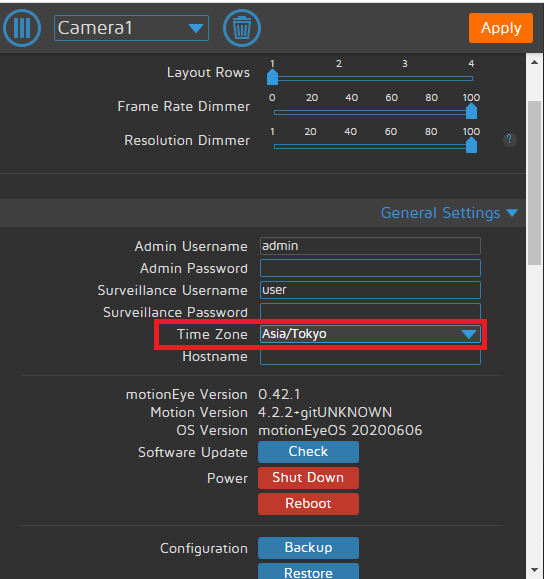Click the Backup configuration button

[x=308, y=548]
